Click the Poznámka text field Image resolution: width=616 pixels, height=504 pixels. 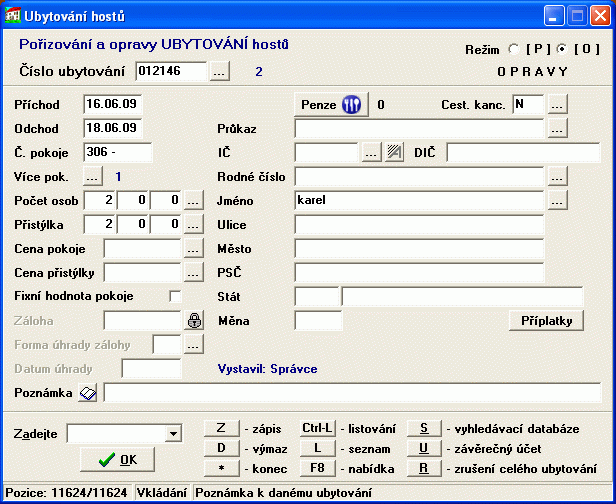(352, 393)
